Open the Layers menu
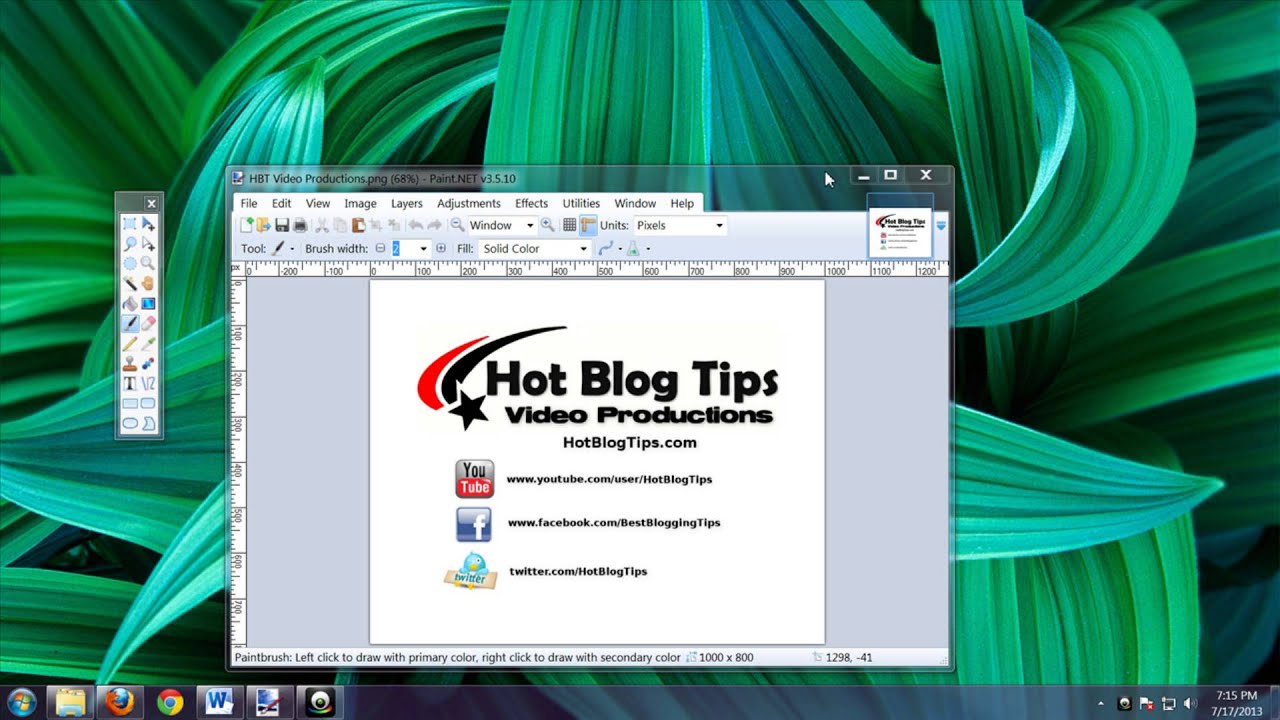This screenshot has width=1280, height=720. (x=406, y=203)
